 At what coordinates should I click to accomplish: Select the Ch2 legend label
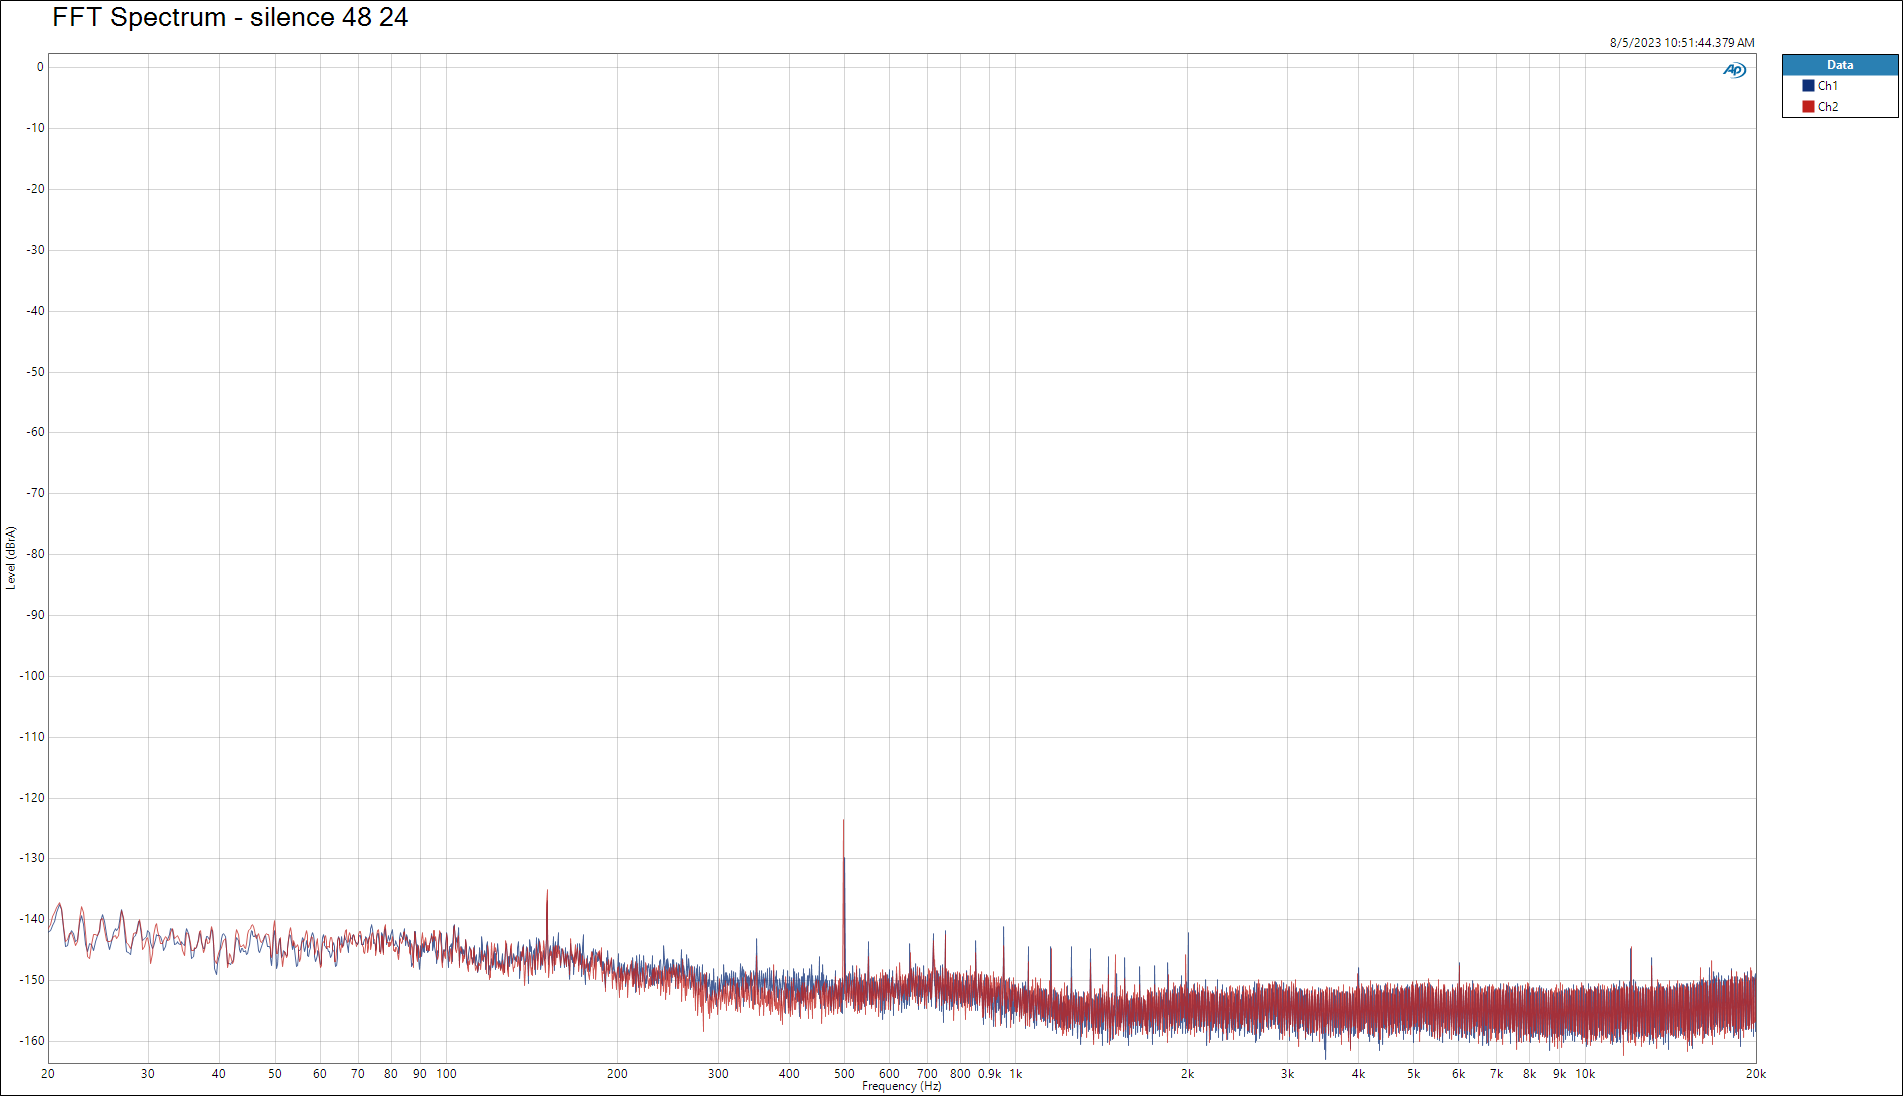click(1827, 107)
